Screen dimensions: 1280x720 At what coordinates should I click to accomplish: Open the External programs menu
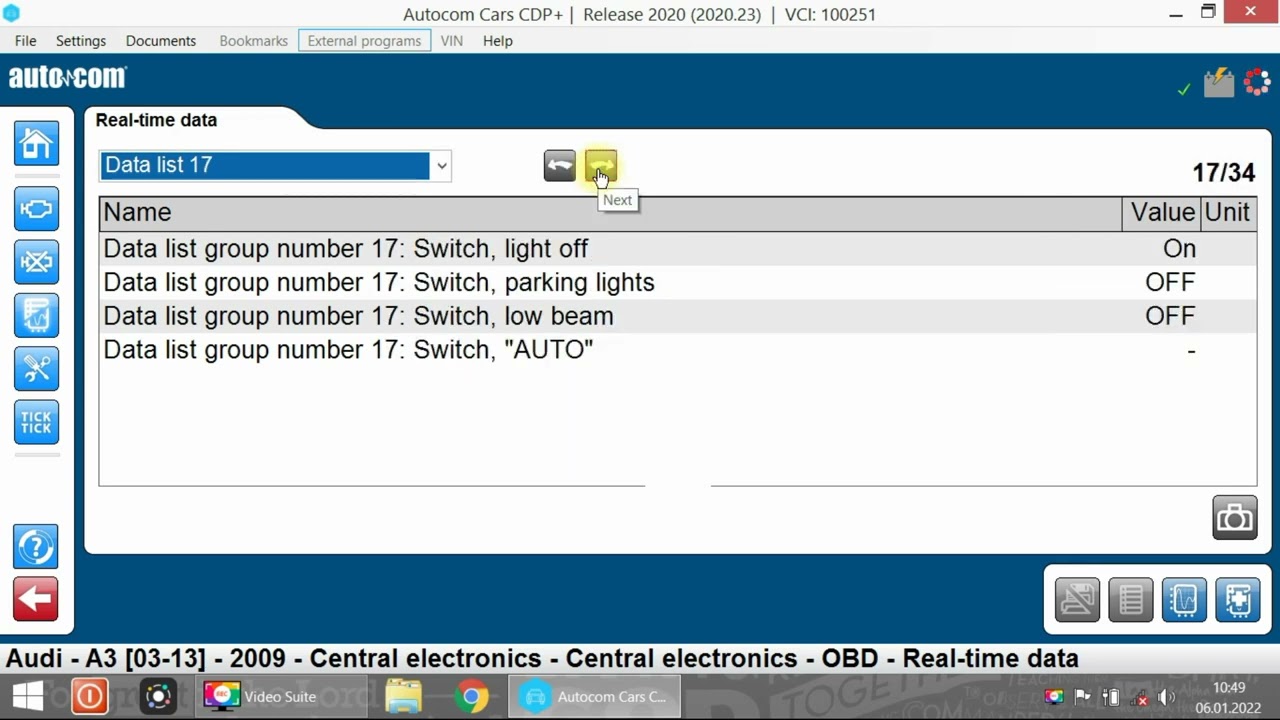point(364,41)
